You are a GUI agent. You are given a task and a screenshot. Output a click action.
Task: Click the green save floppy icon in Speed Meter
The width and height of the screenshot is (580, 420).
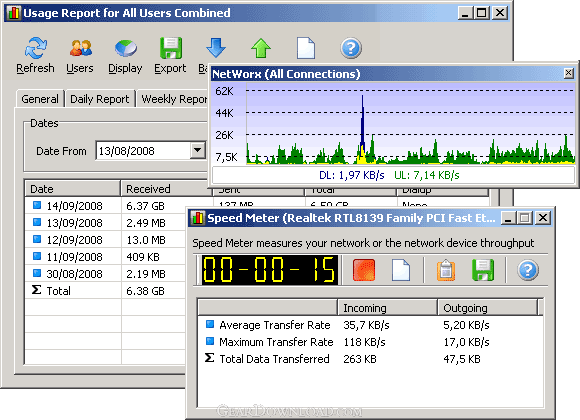pyautogui.click(x=483, y=270)
